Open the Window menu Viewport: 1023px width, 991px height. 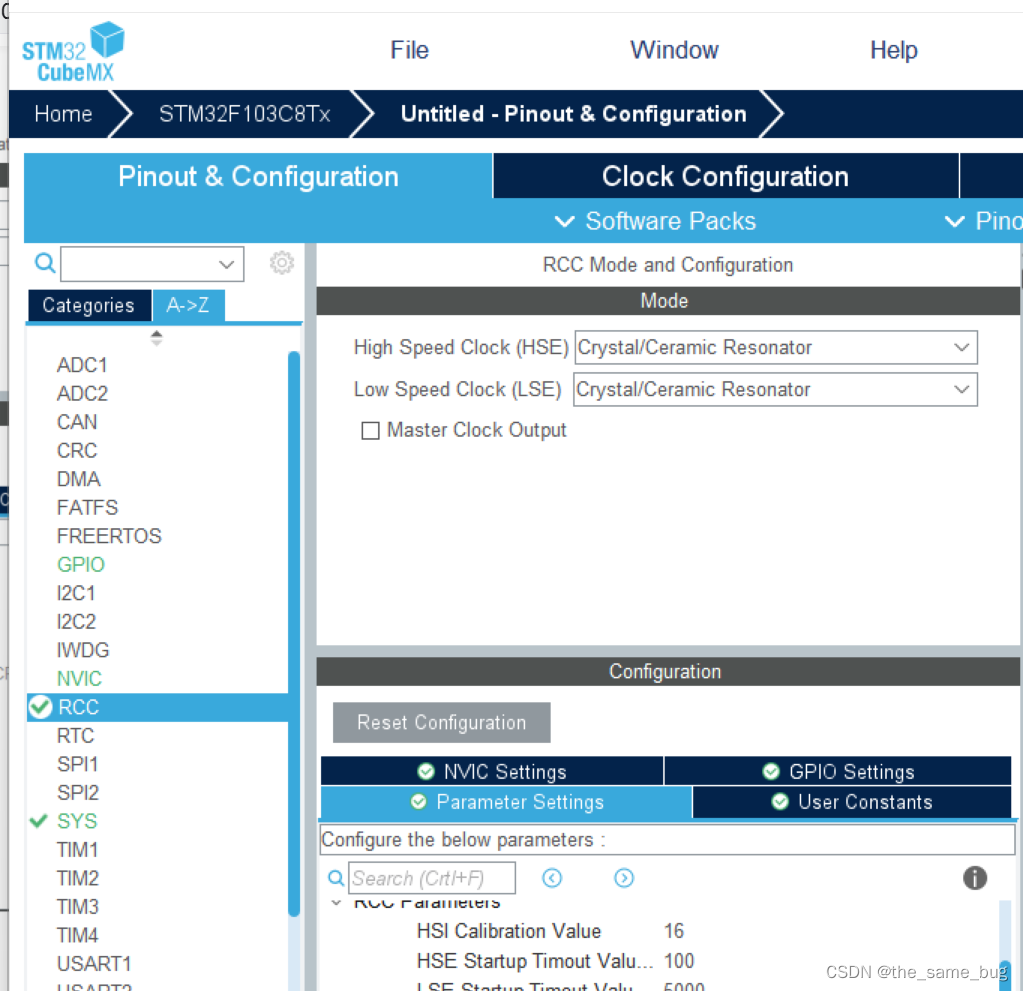pyautogui.click(x=674, y=50)
